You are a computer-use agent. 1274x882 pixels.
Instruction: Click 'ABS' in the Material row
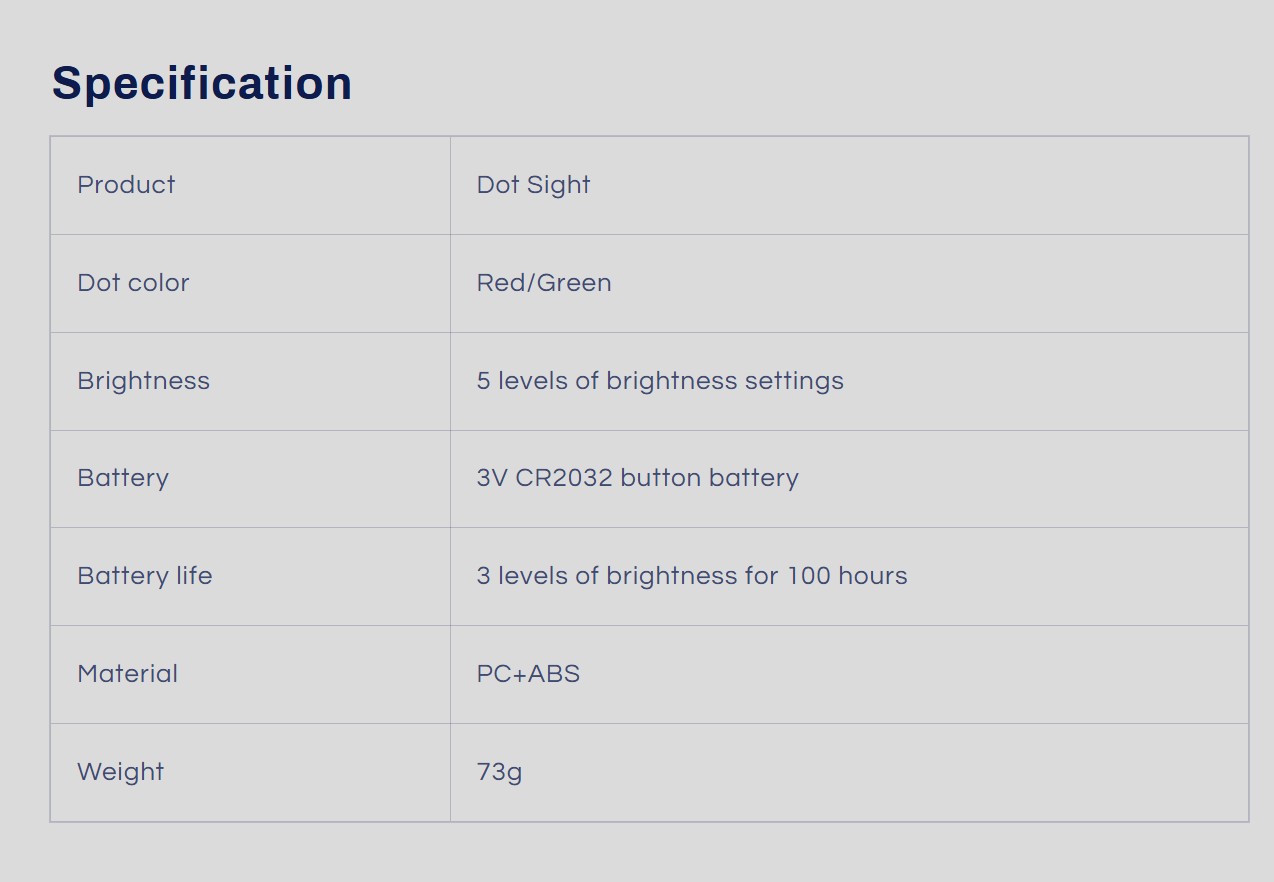pyautogui.click(x=554, y=674)
